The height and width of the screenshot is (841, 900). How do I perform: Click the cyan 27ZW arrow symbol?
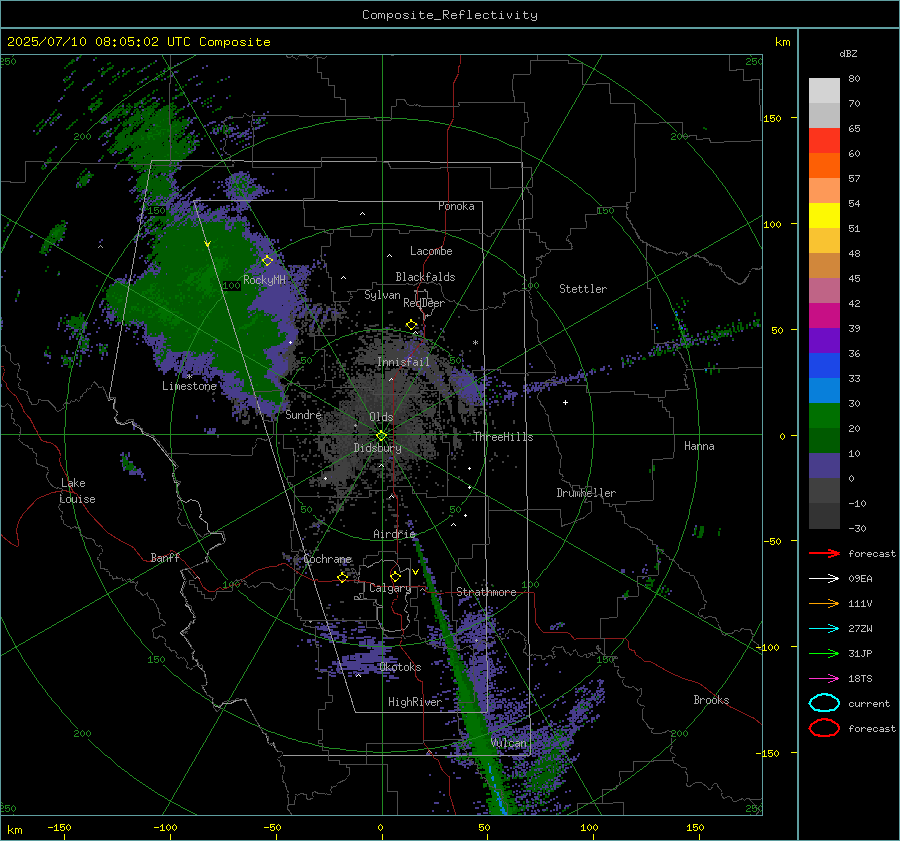coord(824,629)
